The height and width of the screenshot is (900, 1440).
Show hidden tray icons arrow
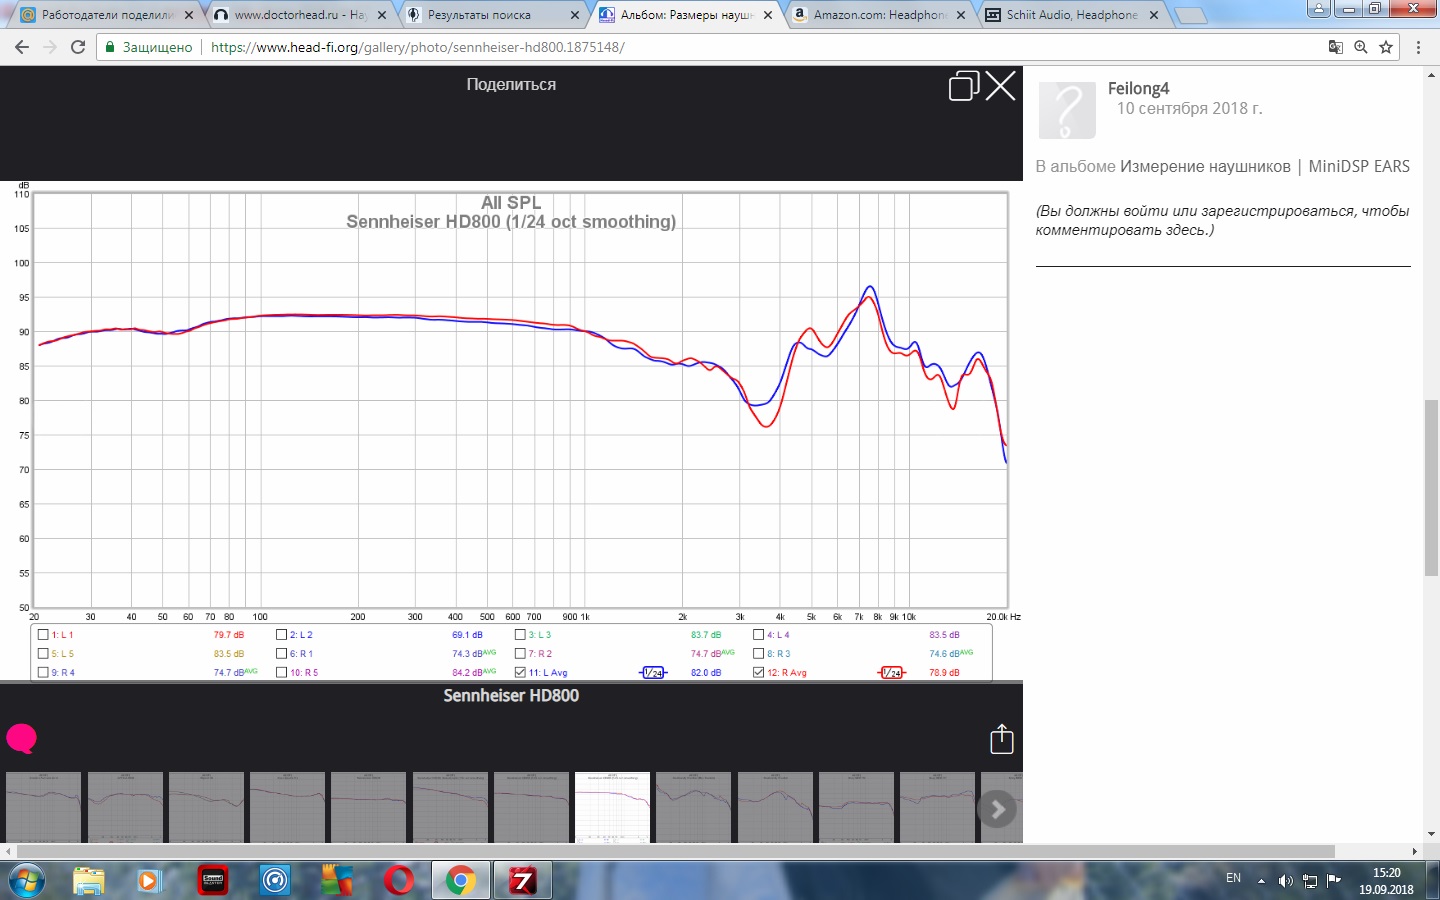pos(1261,881)
